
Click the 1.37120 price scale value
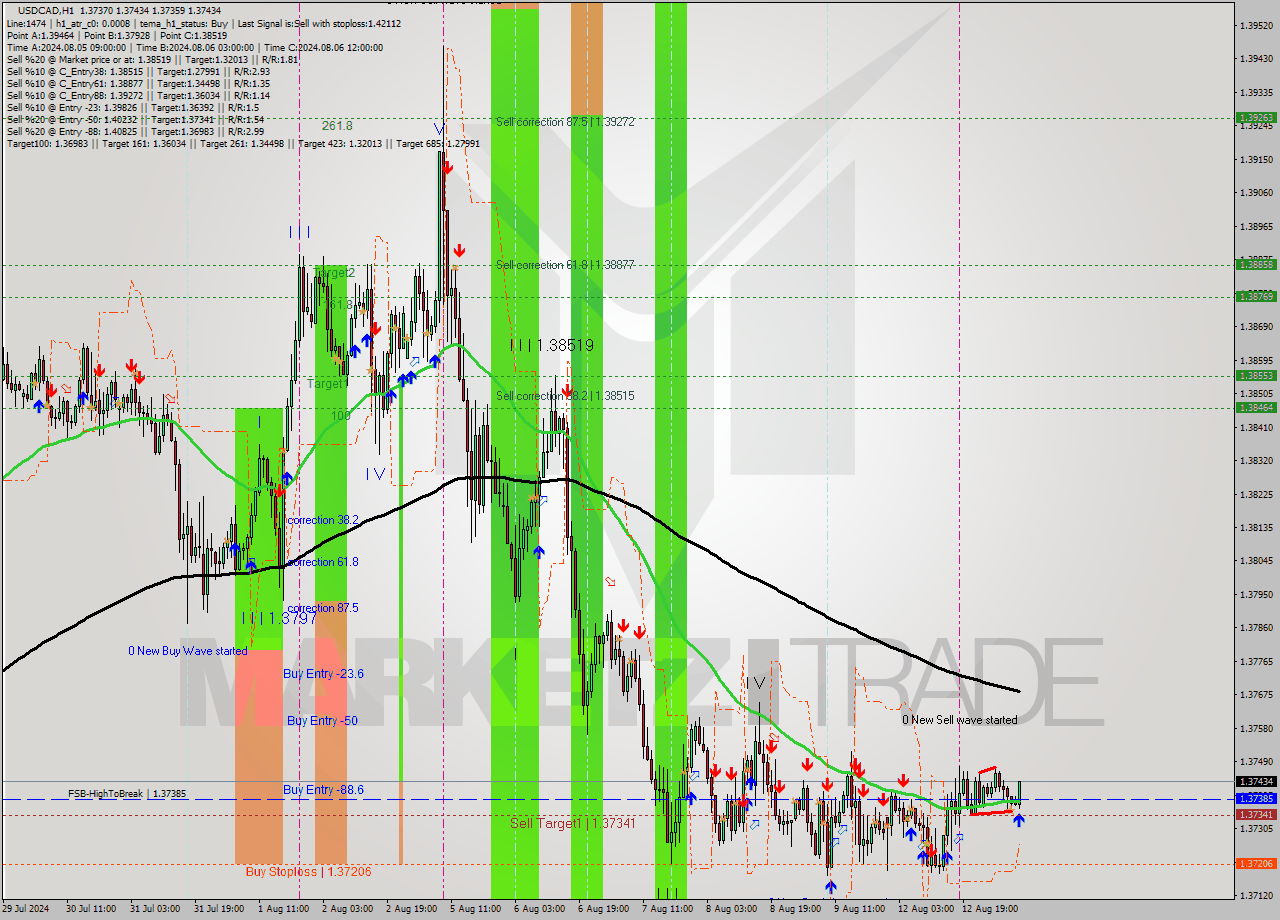tap(1256, 895)
